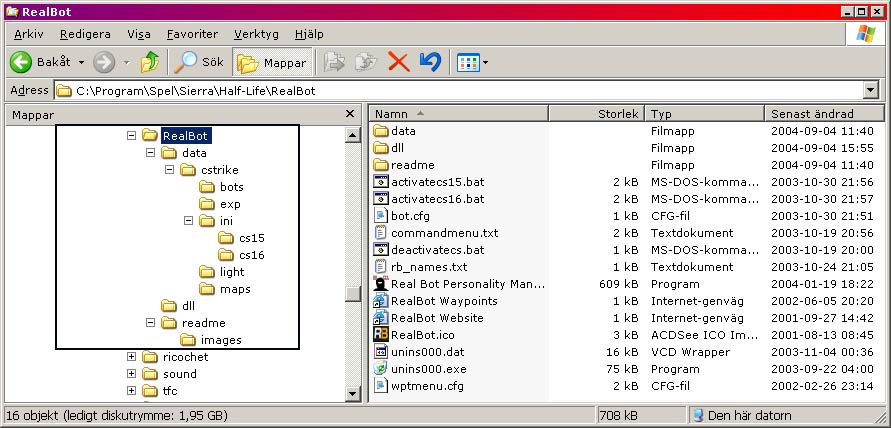Click the Den här datorn status bar entry
The image size is (891, 428).
point(743,415)
